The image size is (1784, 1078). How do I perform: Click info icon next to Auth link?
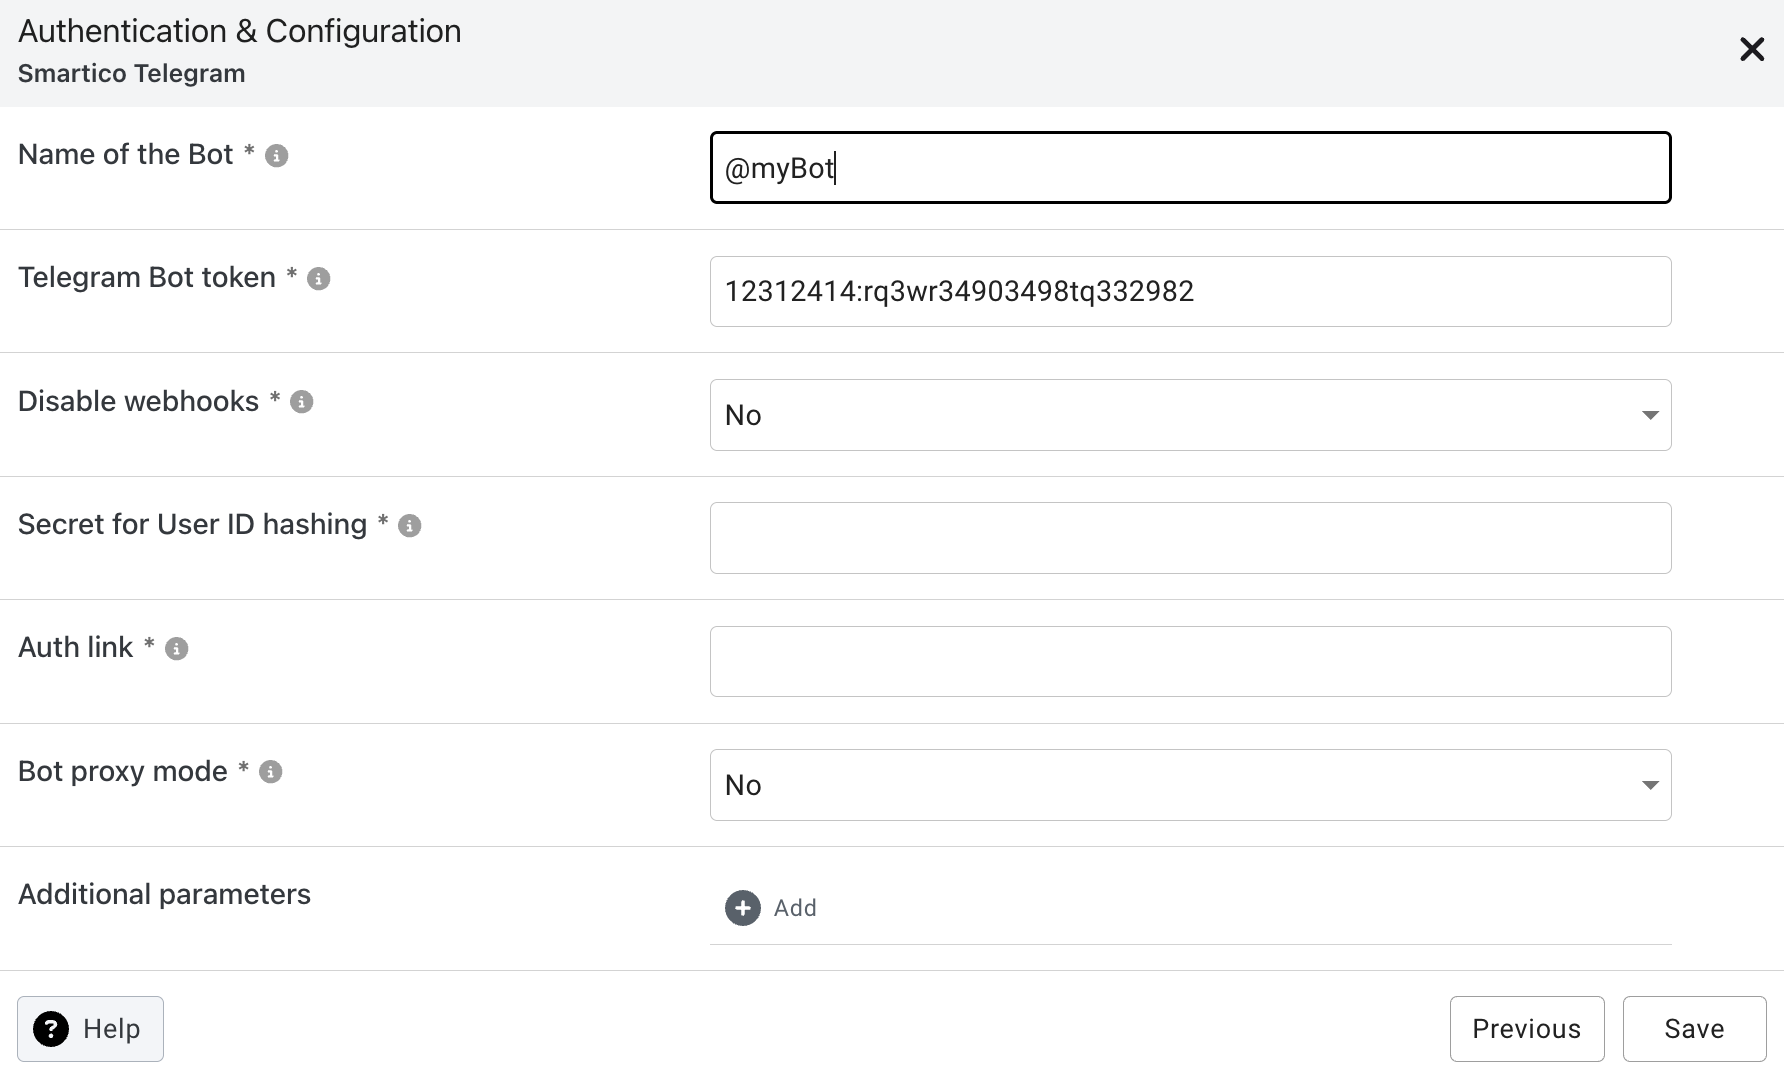click(x=176, y=649)
